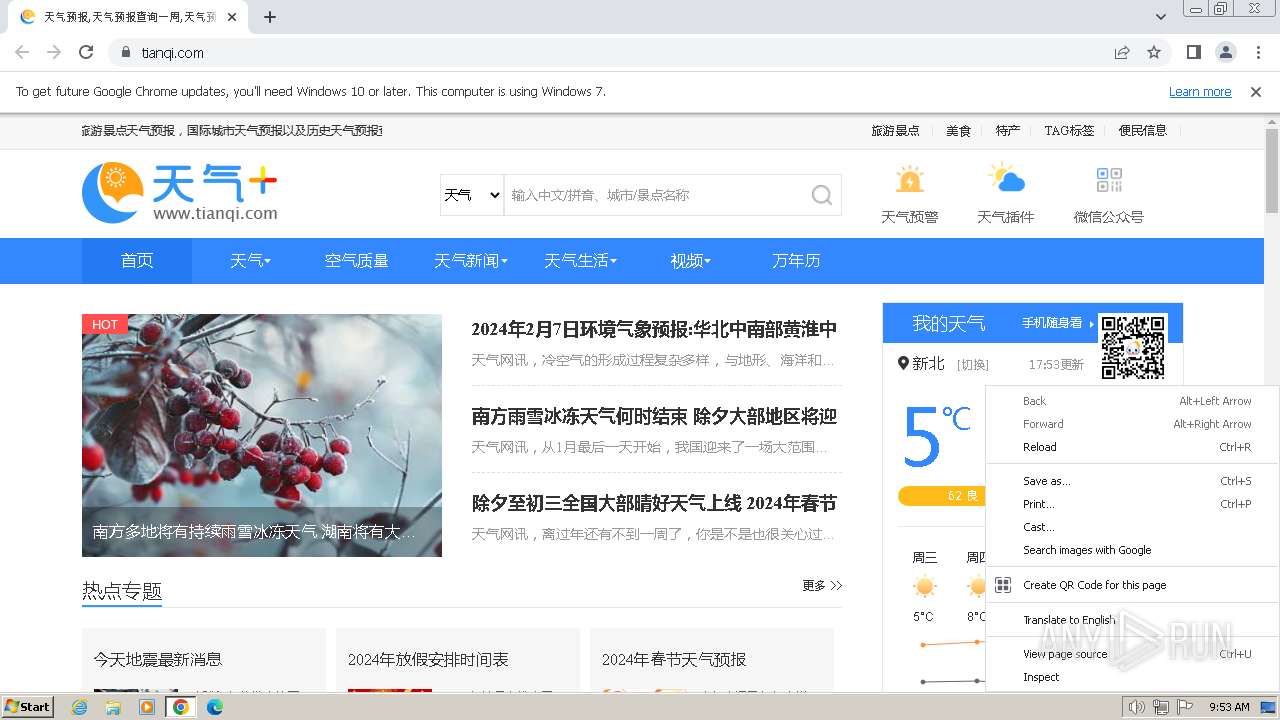The image size is (1280, 720).
Task: Open the Chrome profile avatar
Action: [1226, 52]
